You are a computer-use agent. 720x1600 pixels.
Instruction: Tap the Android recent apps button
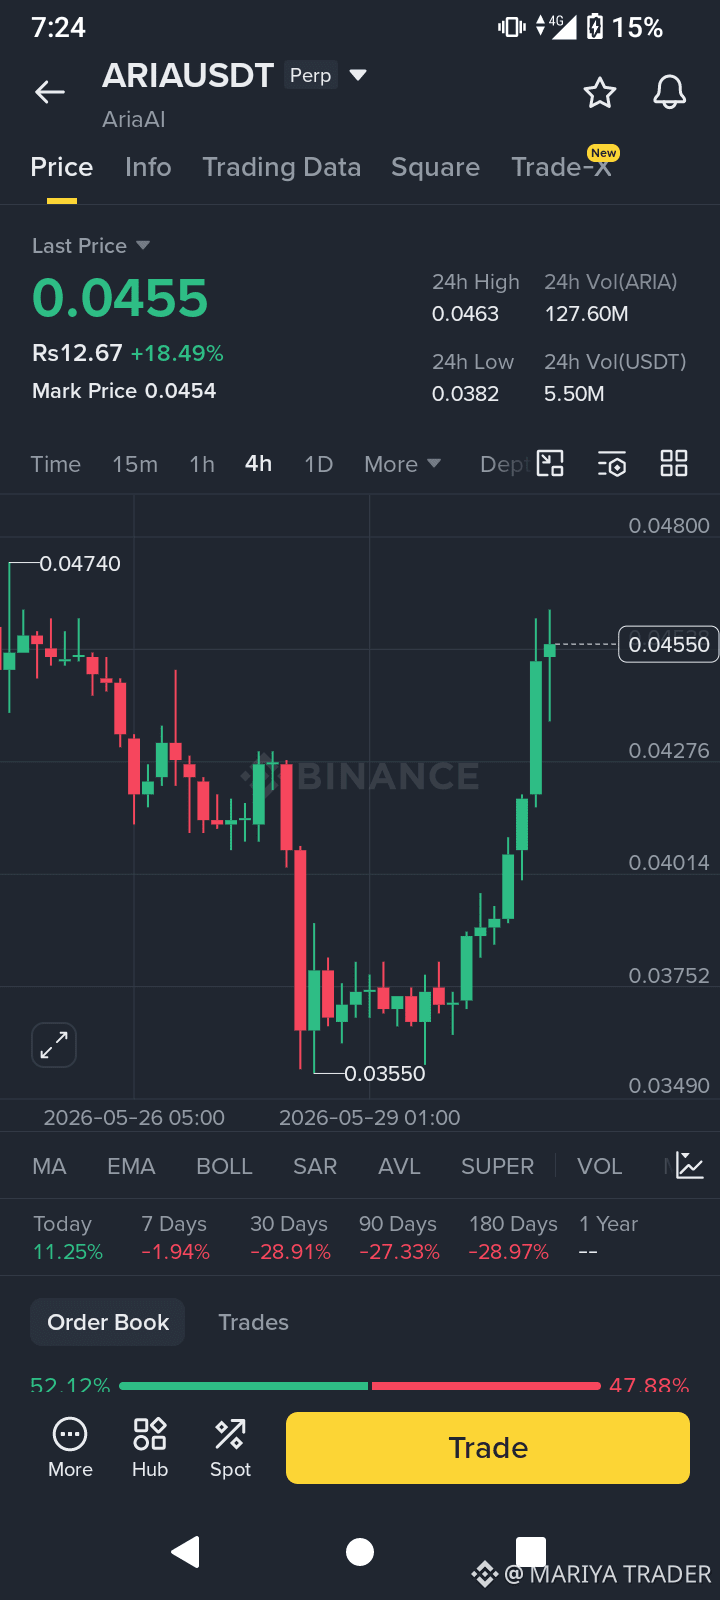[x=531, y=1552]
